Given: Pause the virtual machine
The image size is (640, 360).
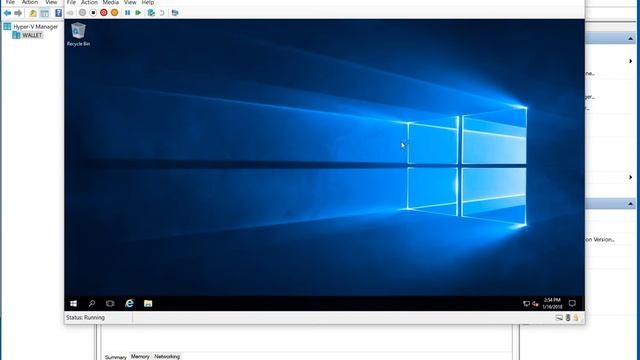Looking at the screenshot, I should click(128, 13).
